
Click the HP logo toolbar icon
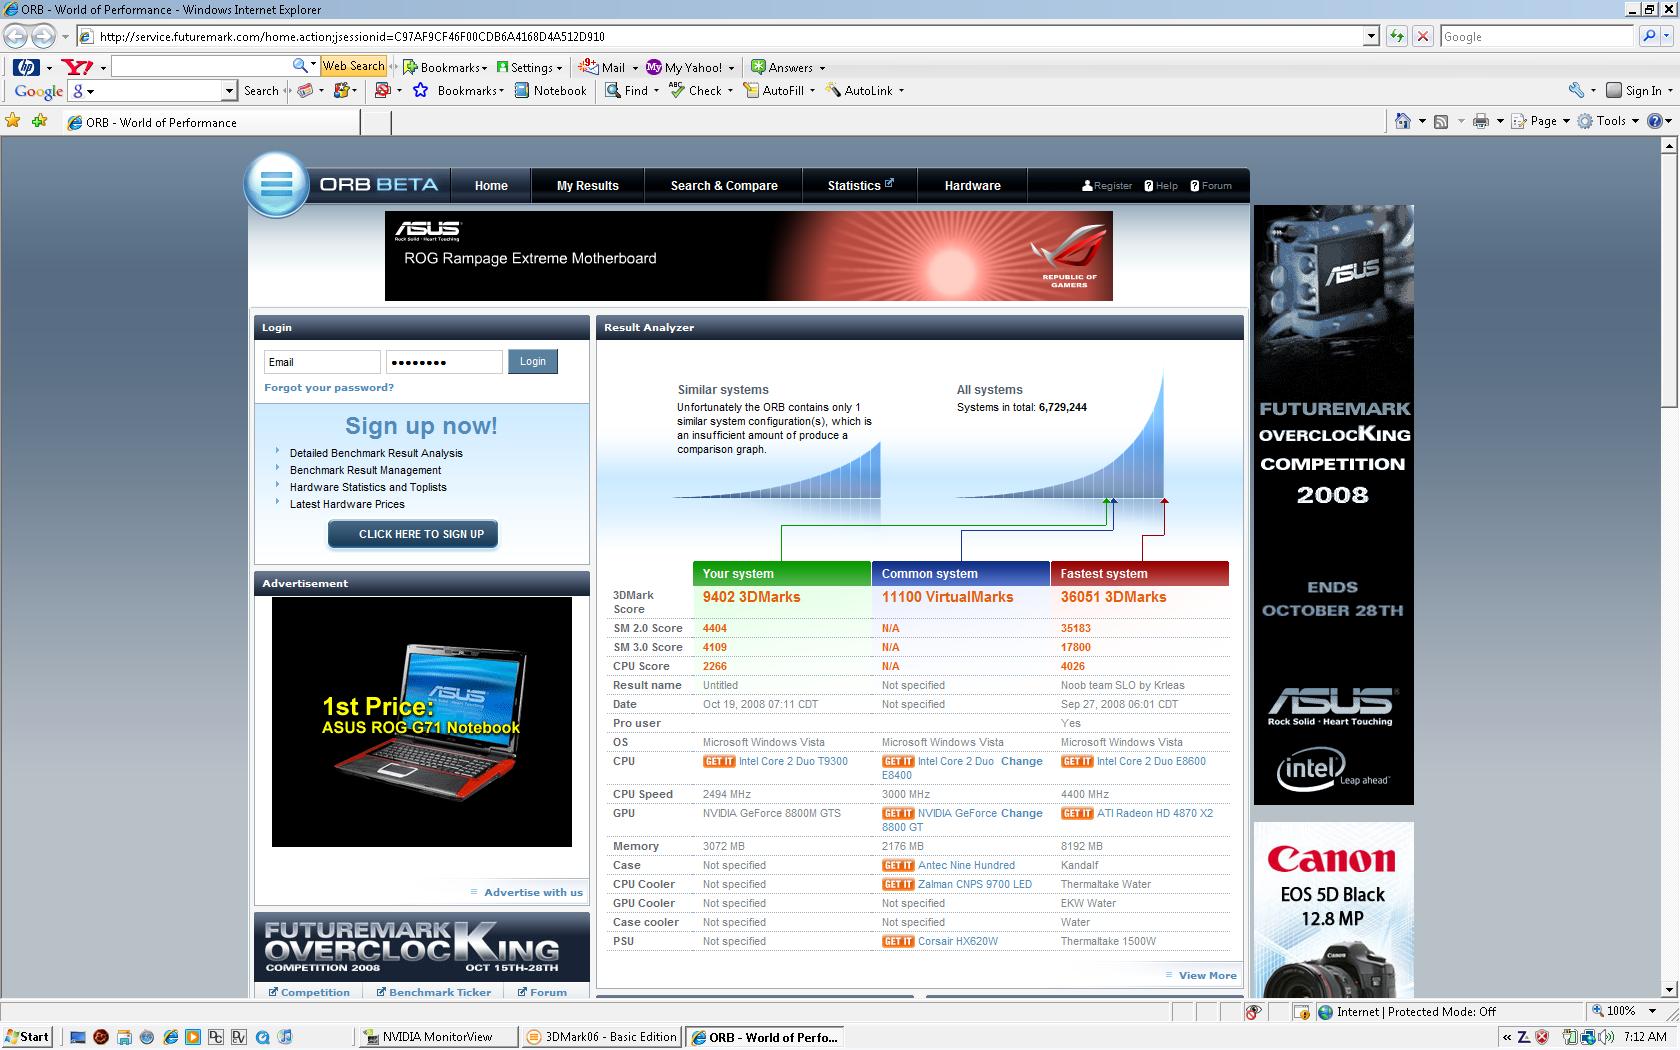coord(26,67)
